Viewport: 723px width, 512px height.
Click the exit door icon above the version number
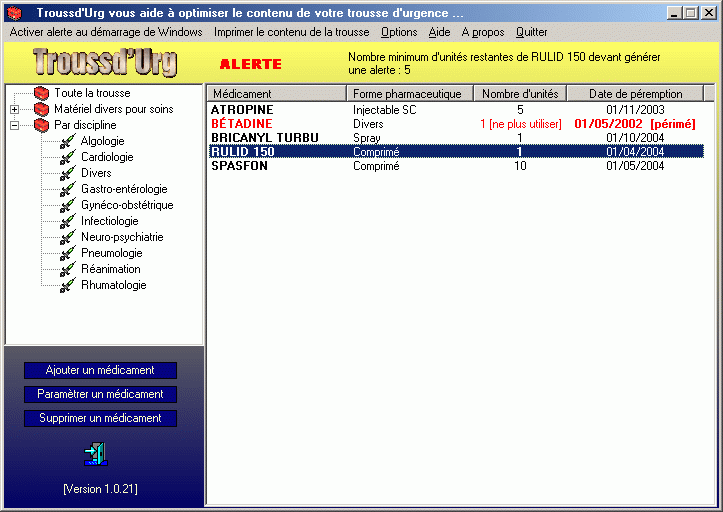96,454
